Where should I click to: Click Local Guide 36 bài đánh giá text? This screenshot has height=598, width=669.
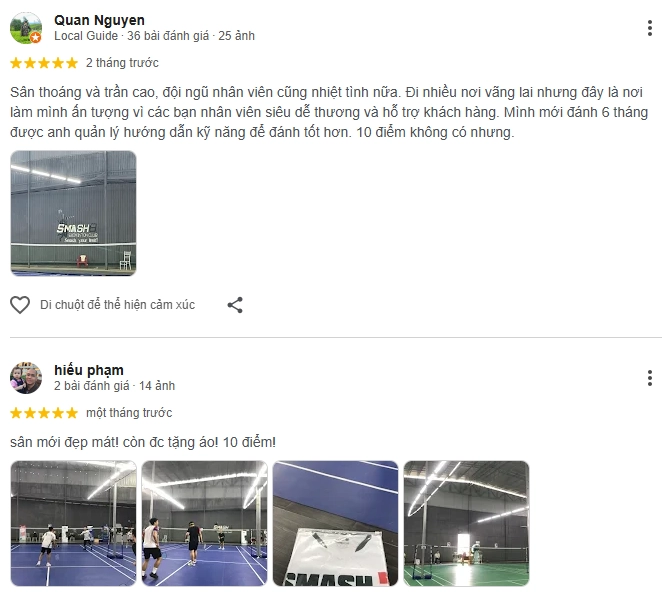[154, 36]
